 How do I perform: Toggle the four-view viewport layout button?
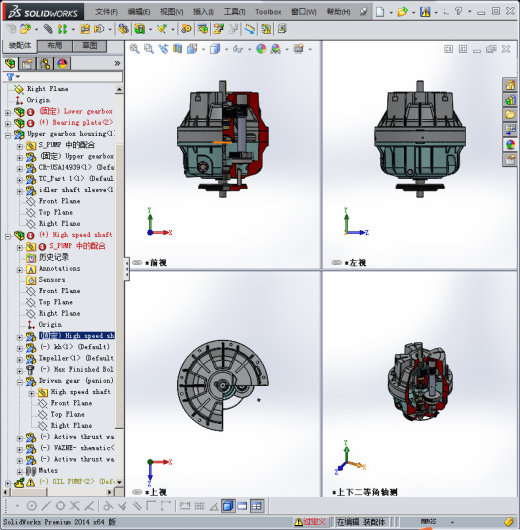click(257, 506)
